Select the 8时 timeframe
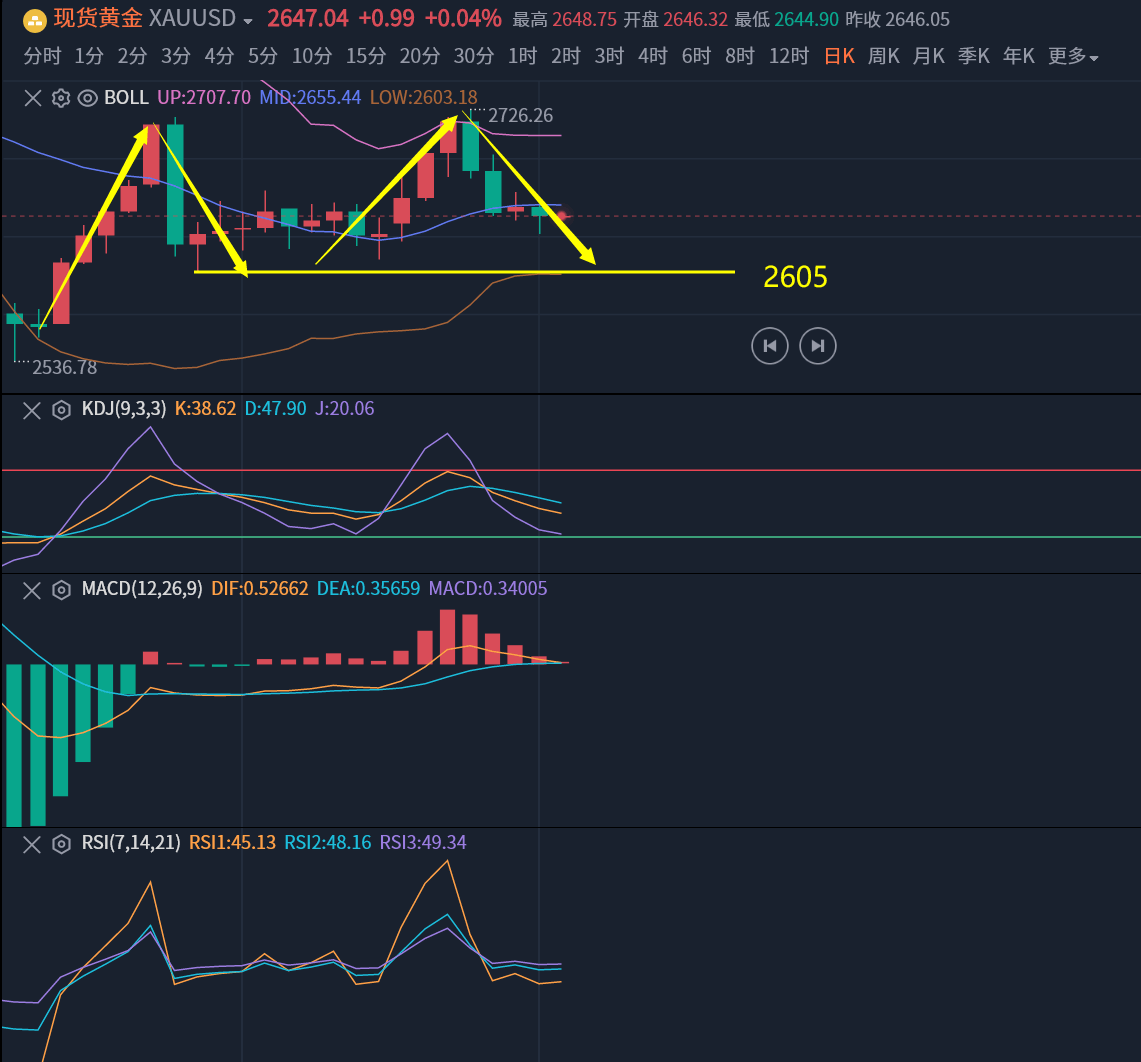Viewport: 1141px width, 1062px height. (740, 56)
